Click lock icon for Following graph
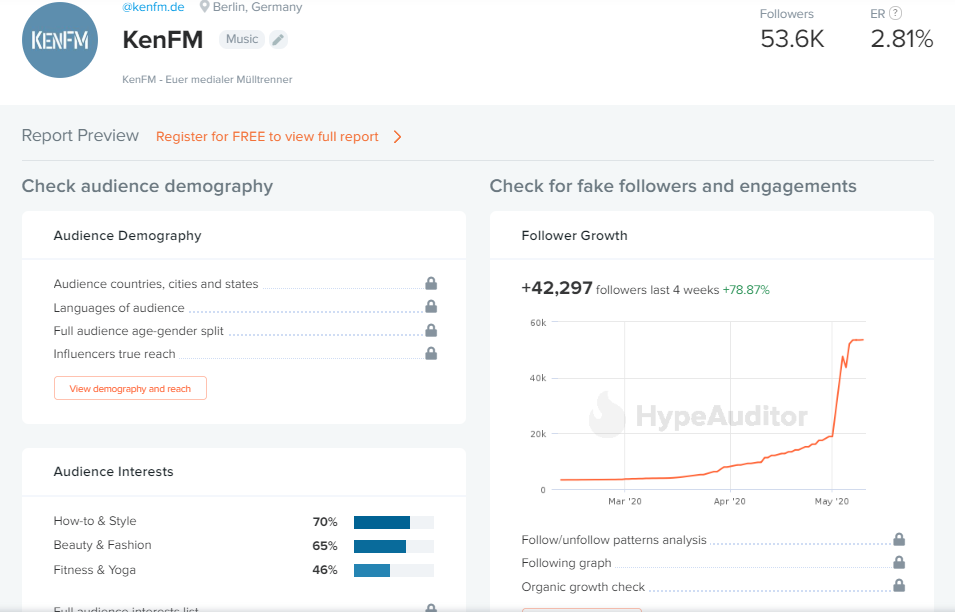The width and height of the screenshot is (955, 612). coord(899,562)
